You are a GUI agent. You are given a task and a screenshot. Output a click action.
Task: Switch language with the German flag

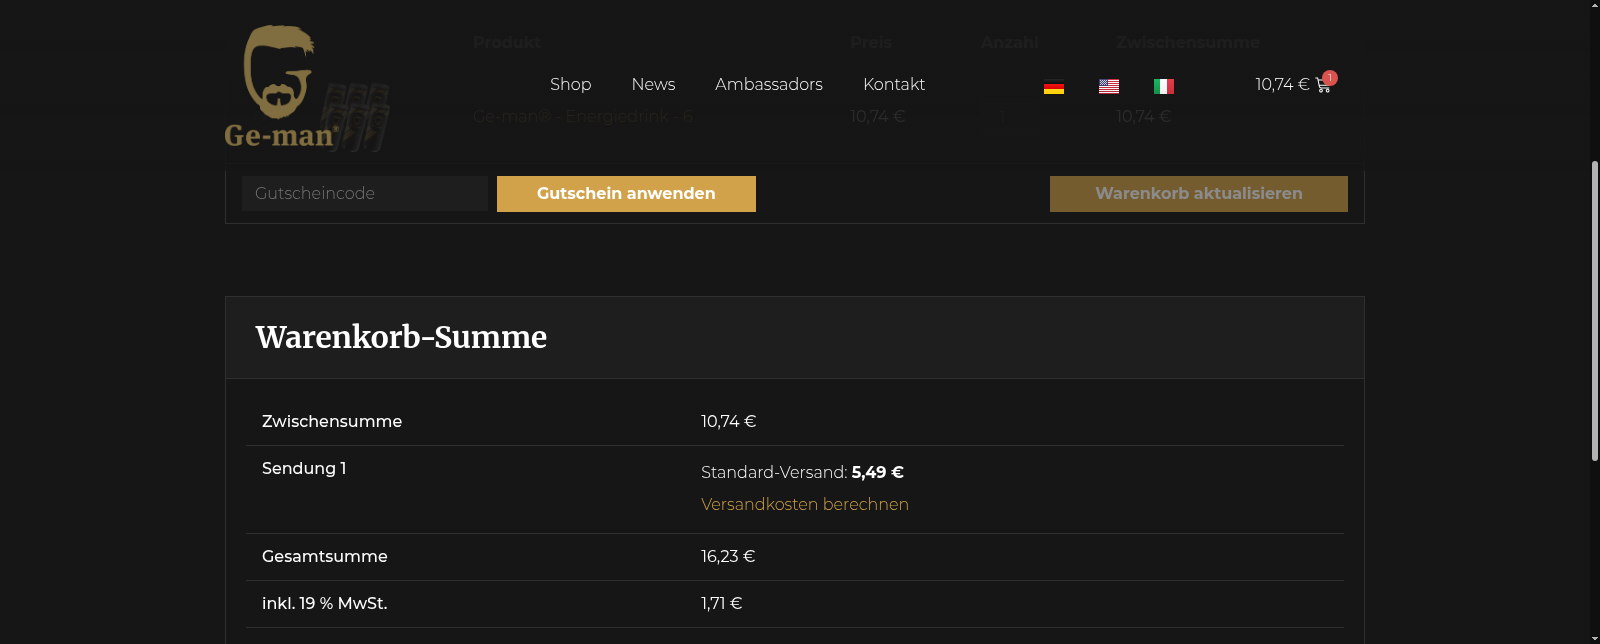tap(1054, 87)
